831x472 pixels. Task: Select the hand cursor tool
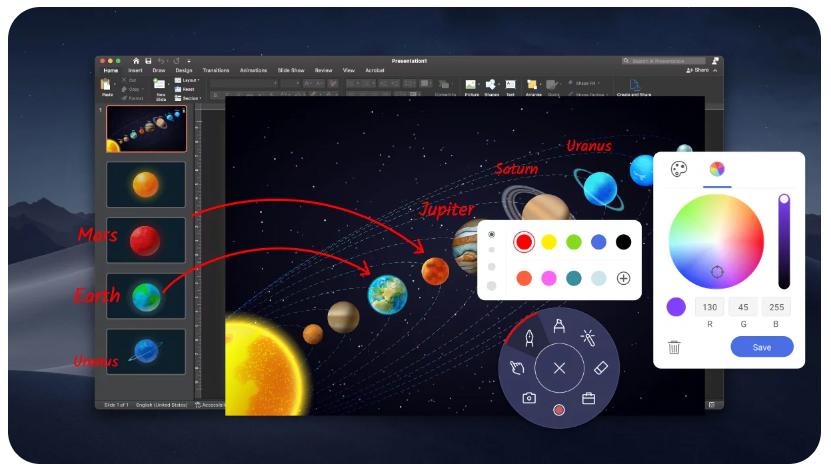pos(517,368)
